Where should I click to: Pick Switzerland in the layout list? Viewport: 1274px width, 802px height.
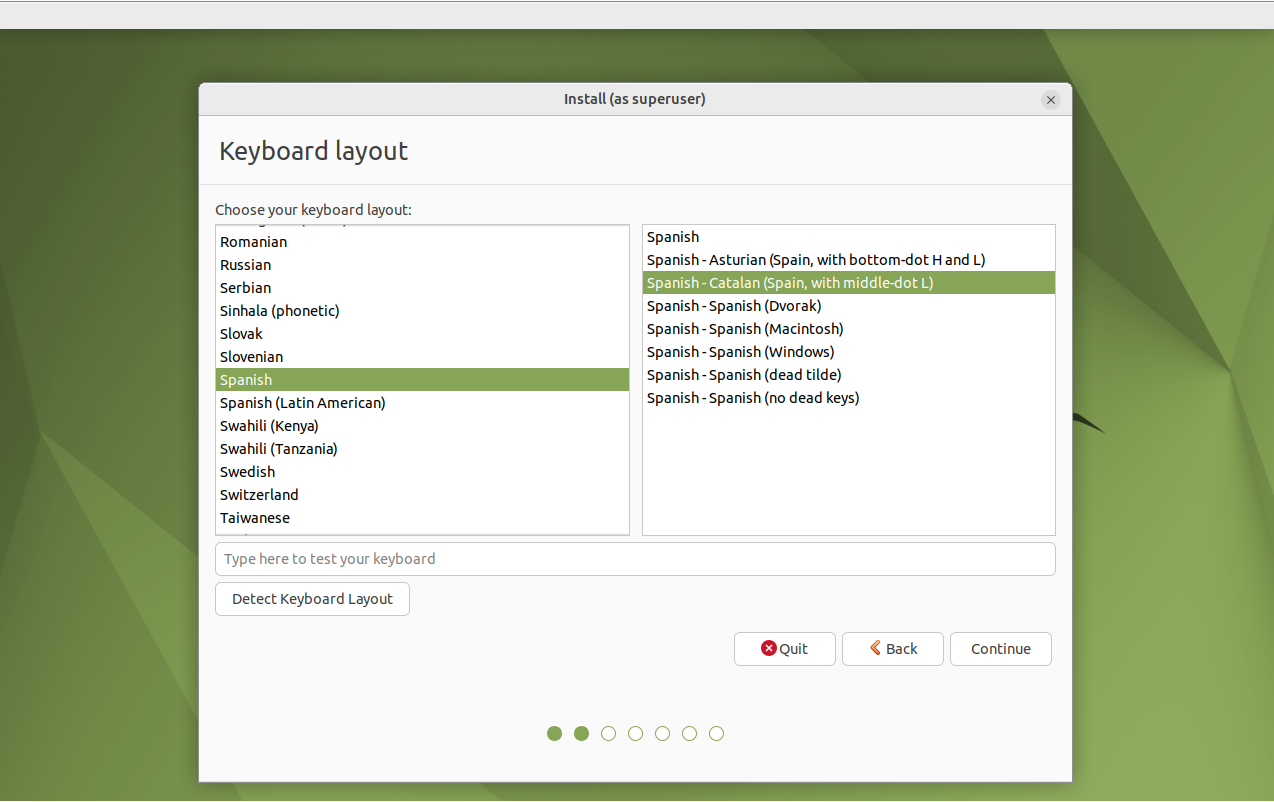(259, 495)
